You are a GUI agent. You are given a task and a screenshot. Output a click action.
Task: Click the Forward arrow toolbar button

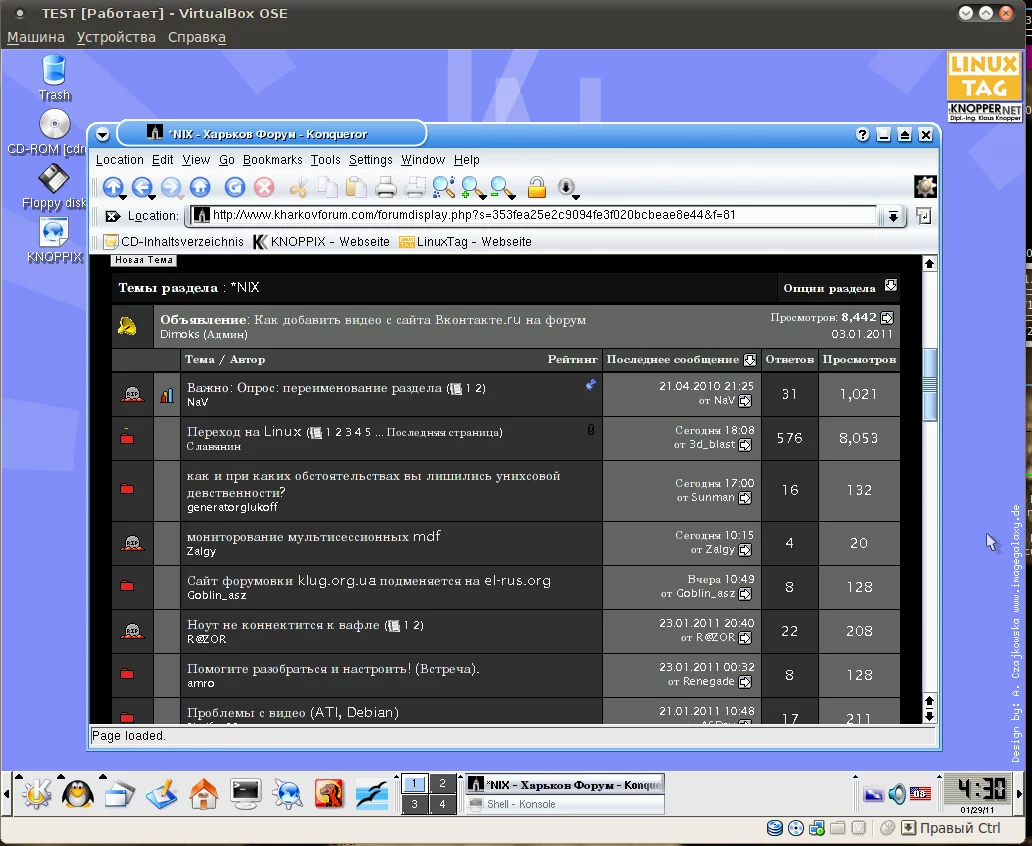[170, 187]
